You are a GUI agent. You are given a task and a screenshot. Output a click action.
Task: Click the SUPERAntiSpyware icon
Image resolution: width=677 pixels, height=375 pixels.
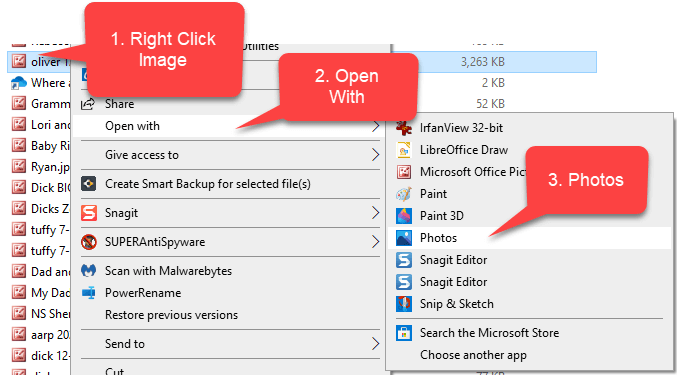click(89, 242)
